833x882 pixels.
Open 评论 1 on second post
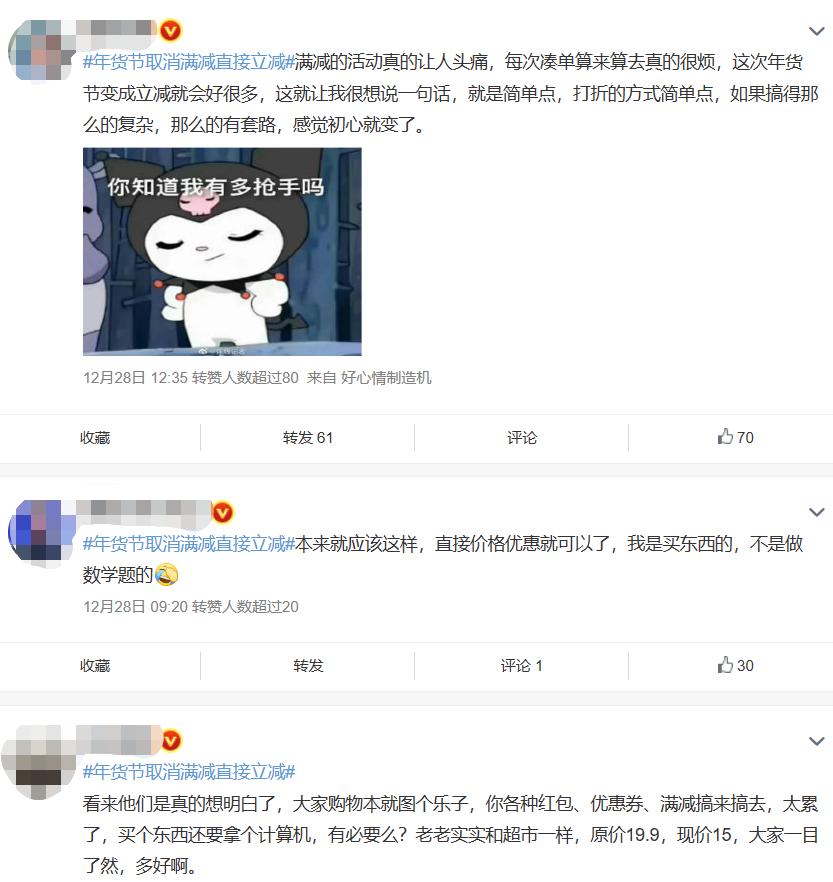(522, 666)
